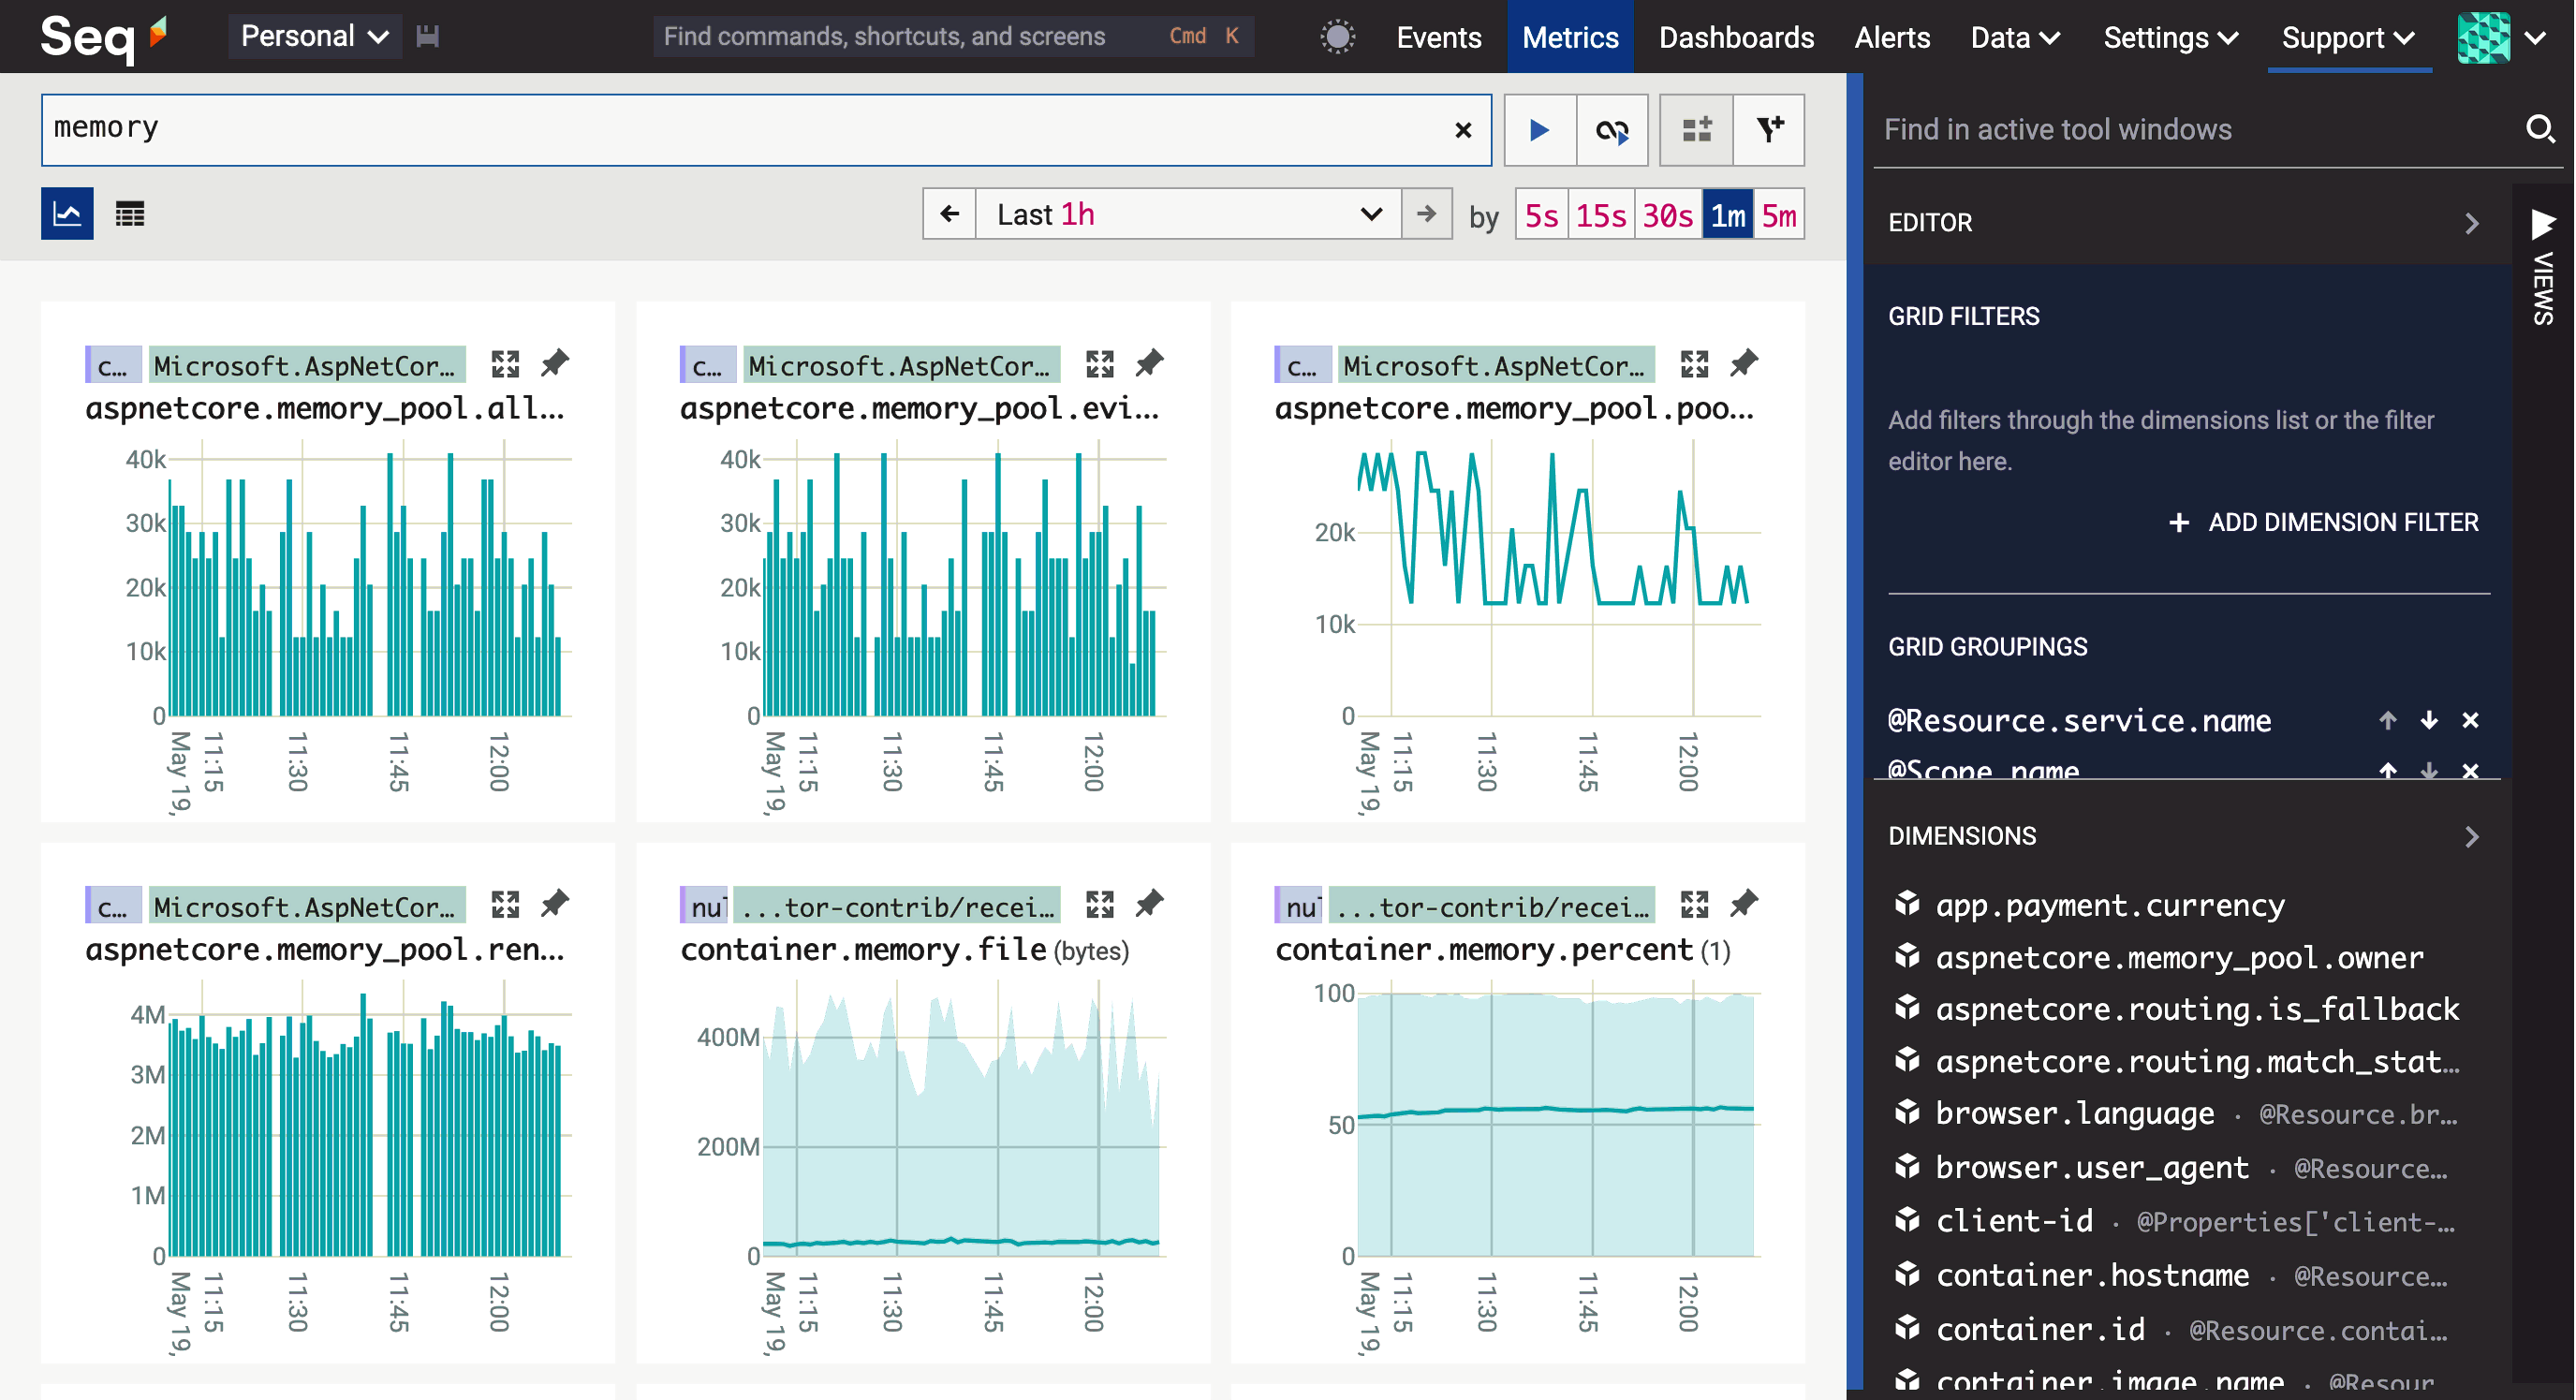Open the Personal workspace dropdown
This screenshot has height=1400, width=2576.
[315, 37]
